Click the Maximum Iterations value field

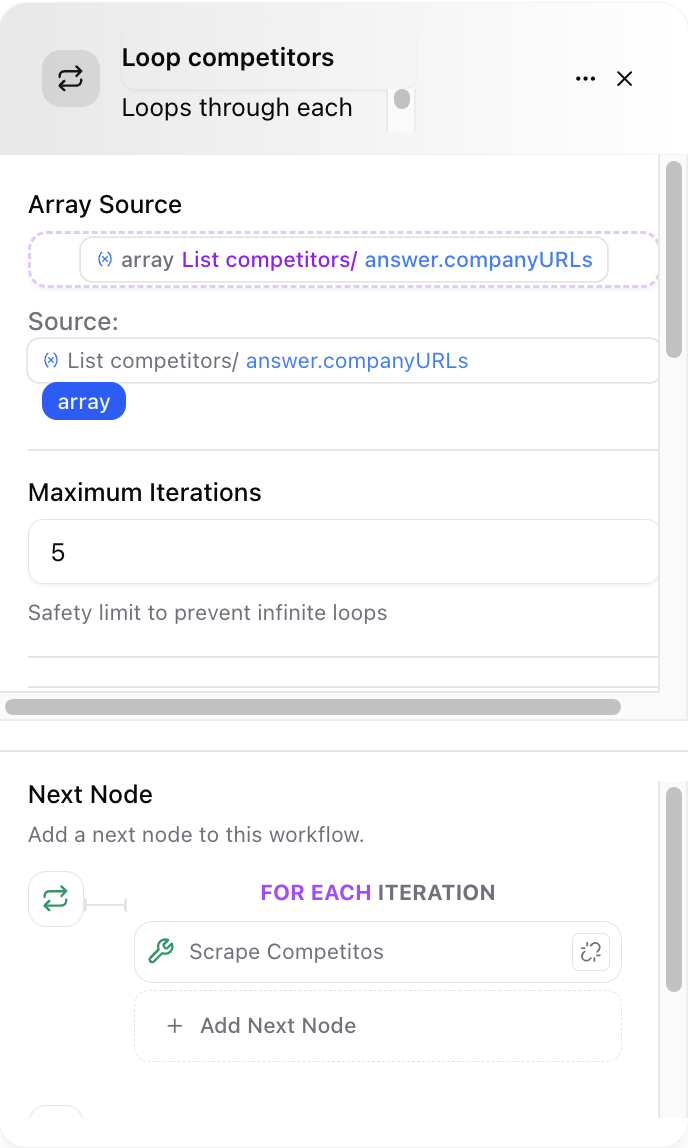pyautogui.click(x=344, y=551)
